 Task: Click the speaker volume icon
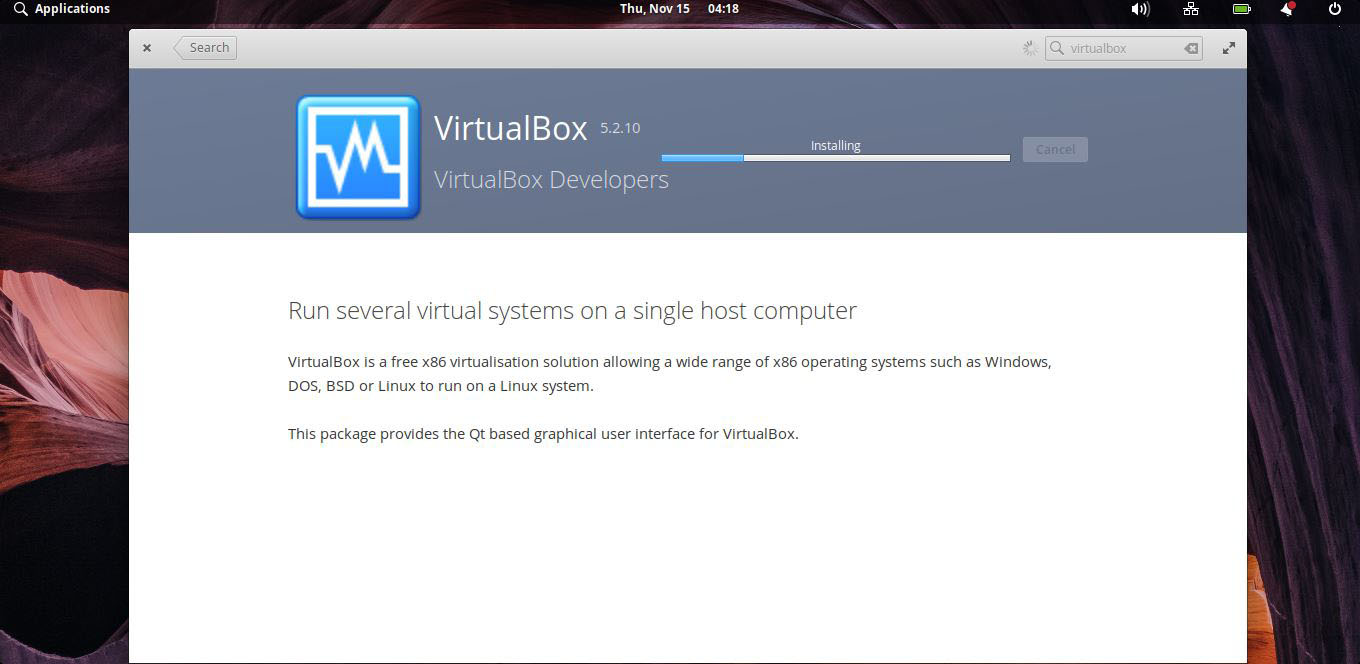[1139, 9]
